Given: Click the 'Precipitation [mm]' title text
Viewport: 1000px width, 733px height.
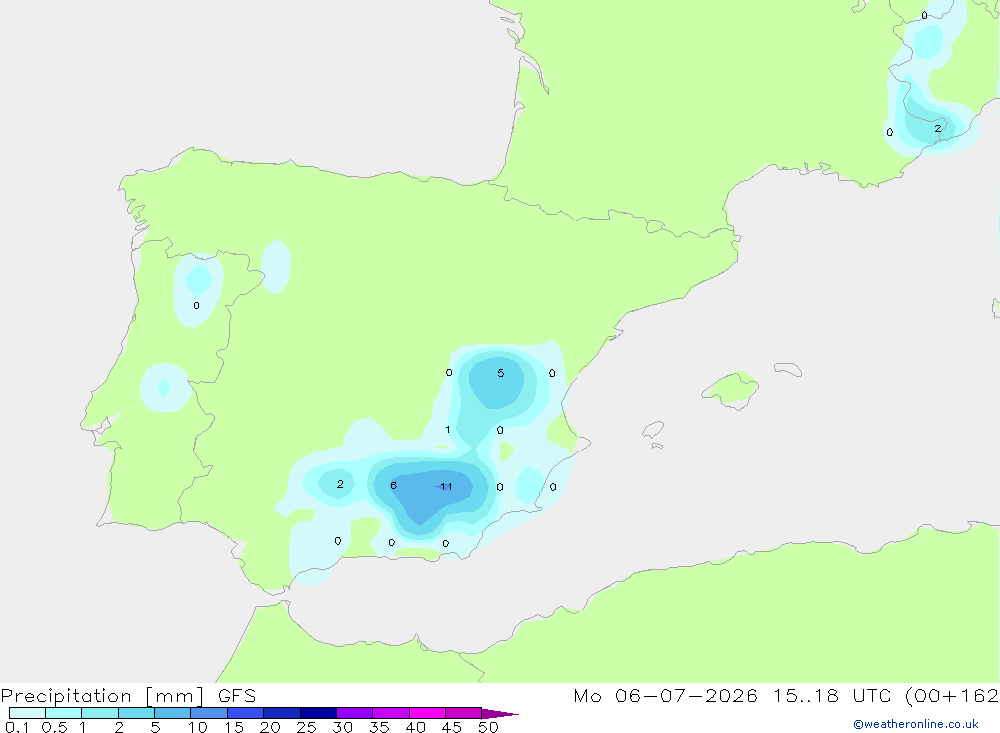Looking at the screenshot, I should [103, 696].
